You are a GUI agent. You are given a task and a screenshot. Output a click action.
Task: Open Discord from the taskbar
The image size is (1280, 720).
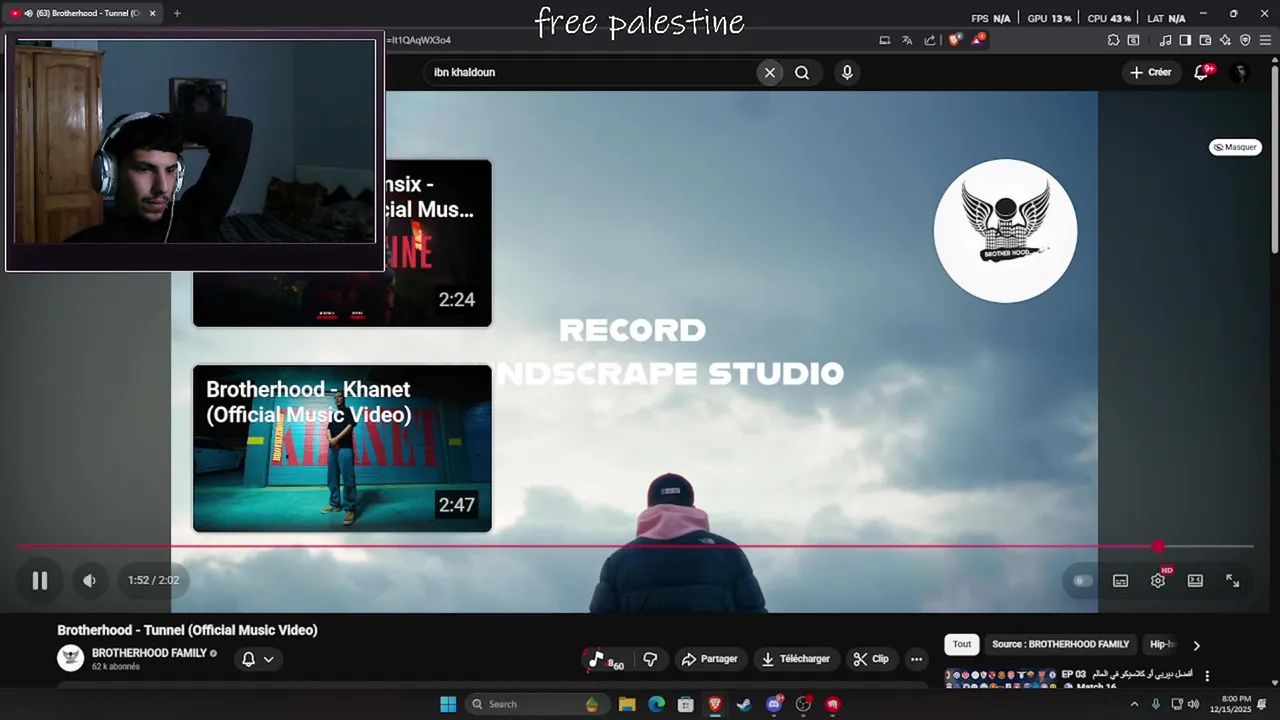pyautogui.click(x=774, y=704)
